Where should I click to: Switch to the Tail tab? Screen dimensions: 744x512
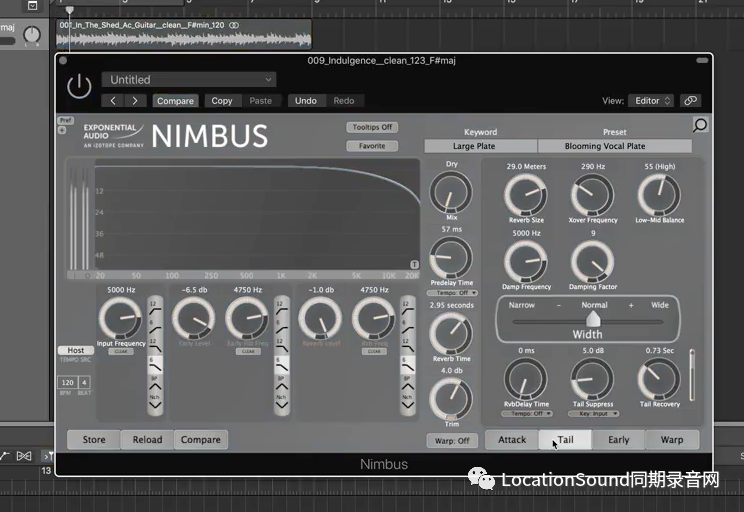click(x=565, y=440)
